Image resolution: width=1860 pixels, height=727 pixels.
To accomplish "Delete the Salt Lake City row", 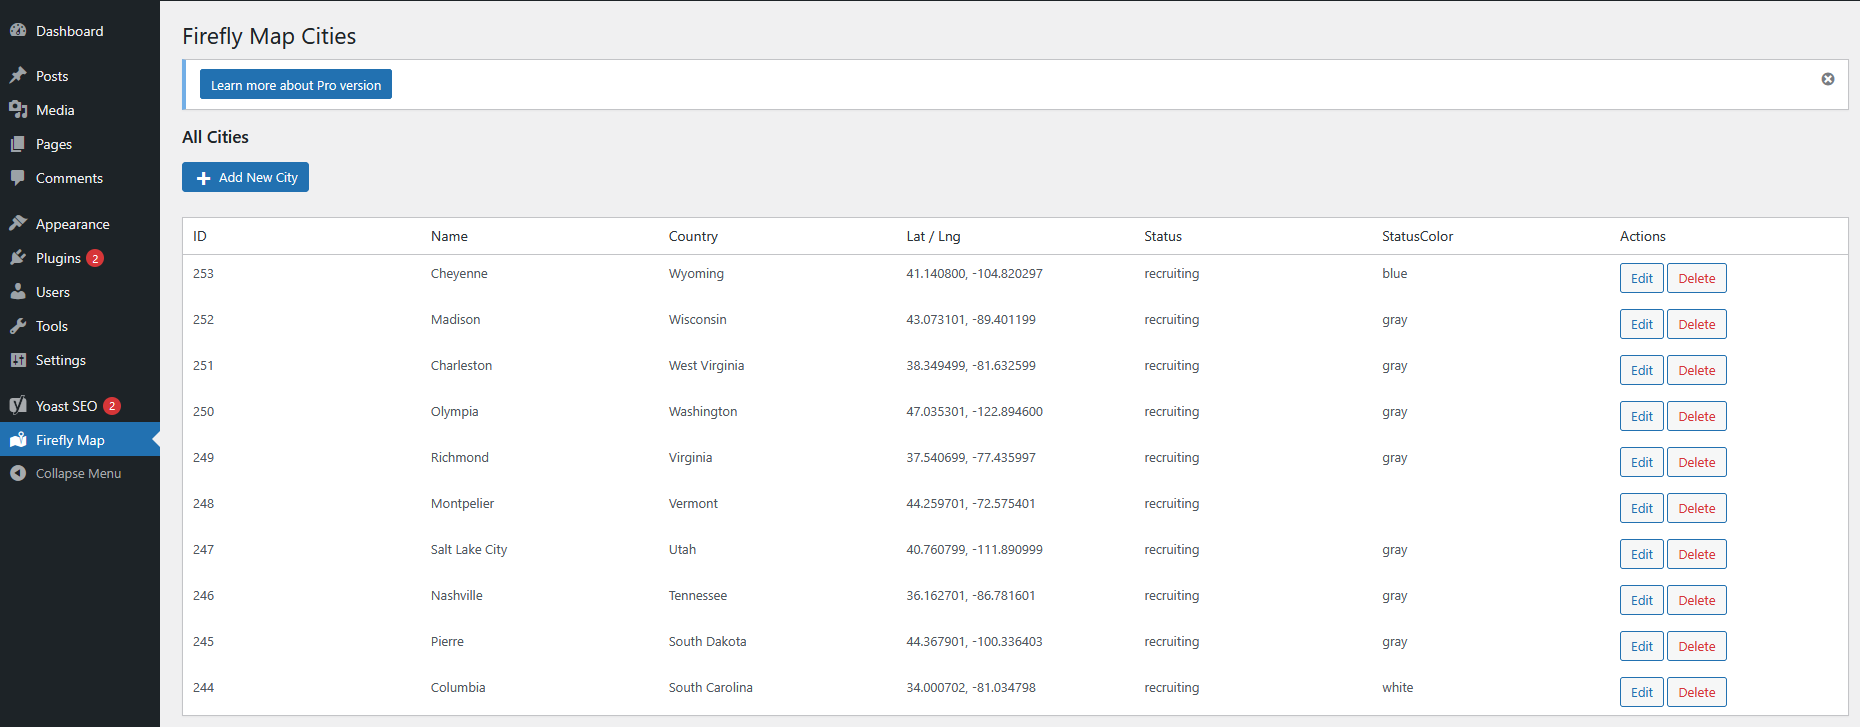I will point(1696,554).
